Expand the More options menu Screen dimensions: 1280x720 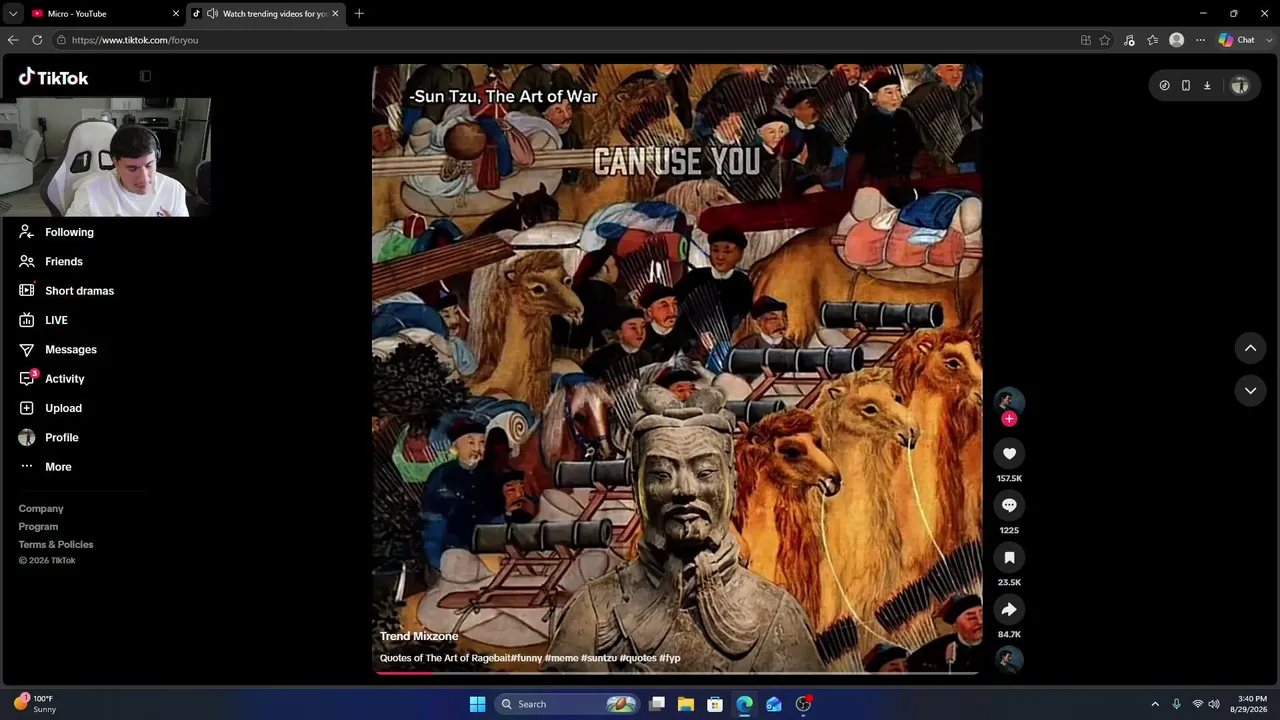[45, 467]
